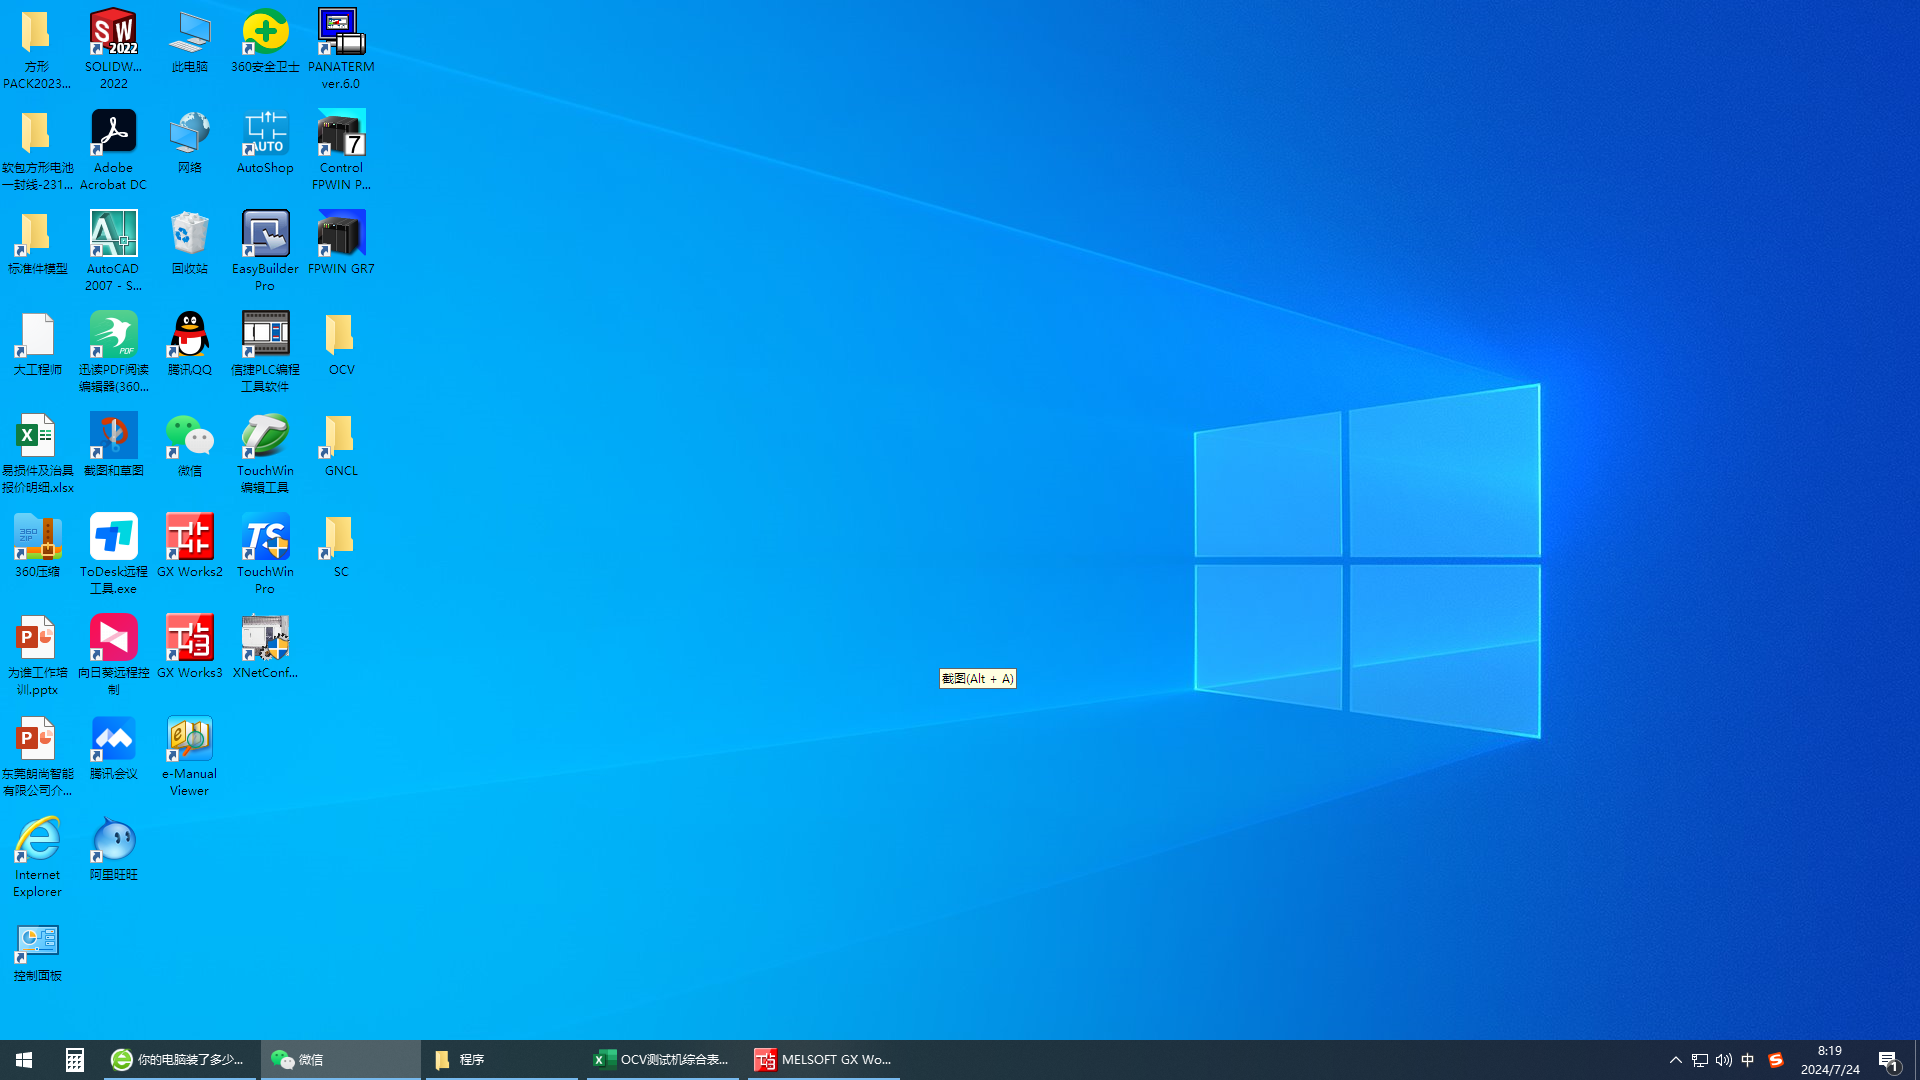Click the taskbar clock showing 8:19
This screenshot has height=1080, width=1920.
pos(1830,1060)
